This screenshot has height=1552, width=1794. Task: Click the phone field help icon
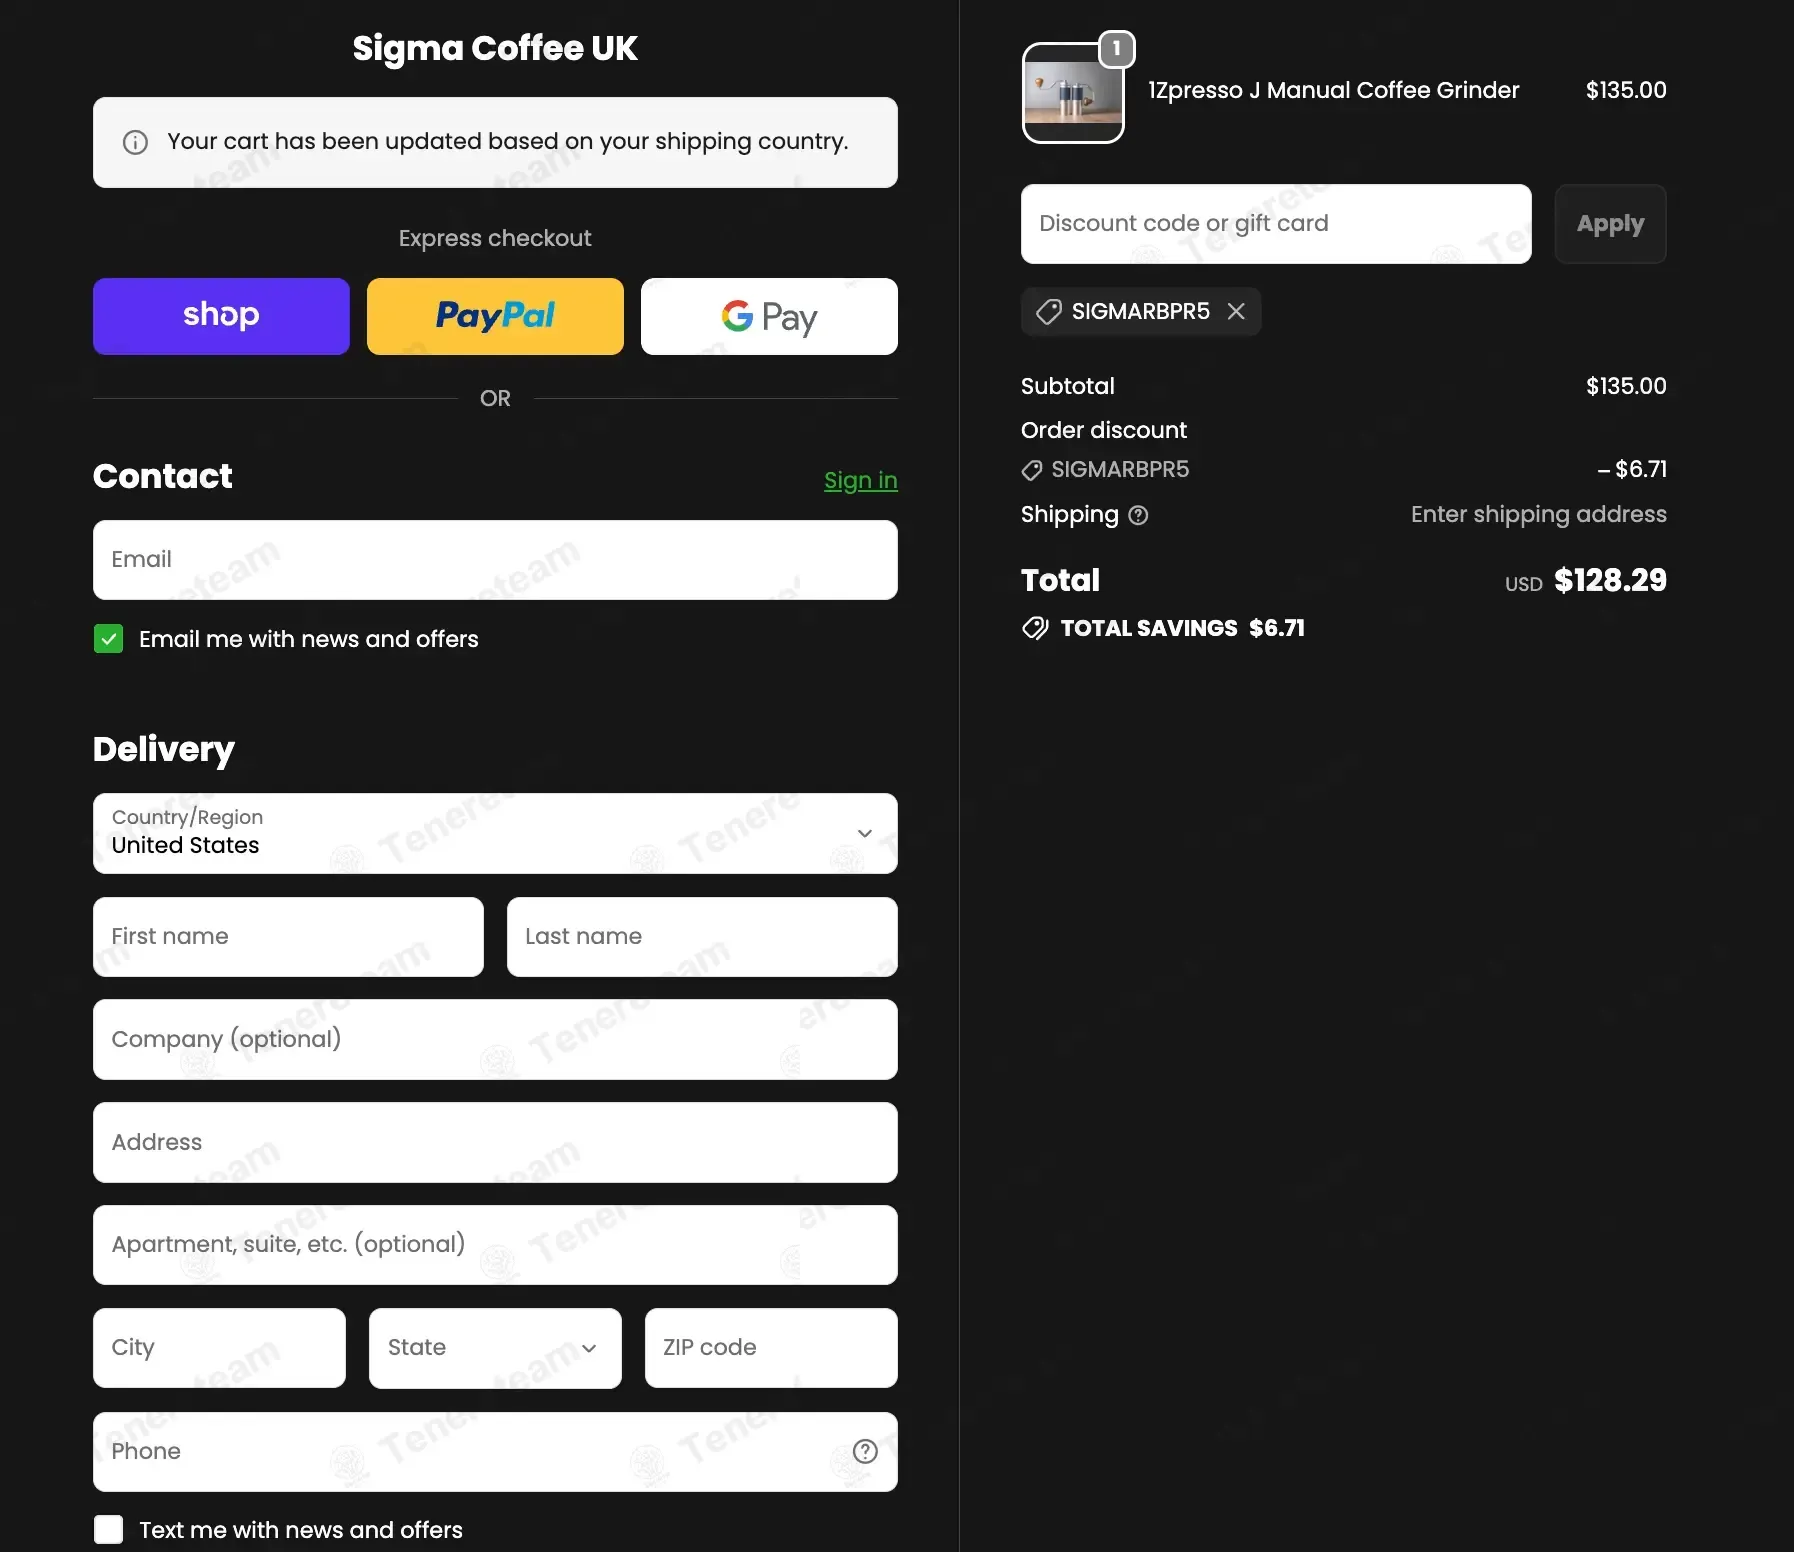(864, 1451)
